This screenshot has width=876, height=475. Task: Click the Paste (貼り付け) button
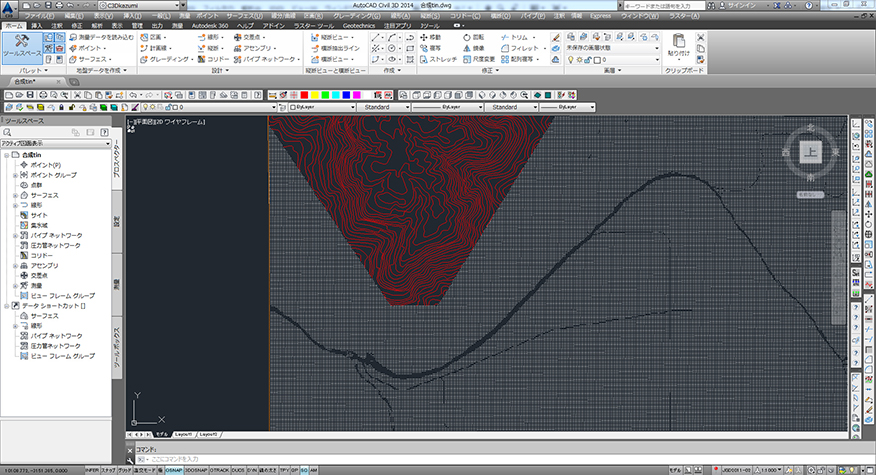pyautogui.click(x=678, y=46)
